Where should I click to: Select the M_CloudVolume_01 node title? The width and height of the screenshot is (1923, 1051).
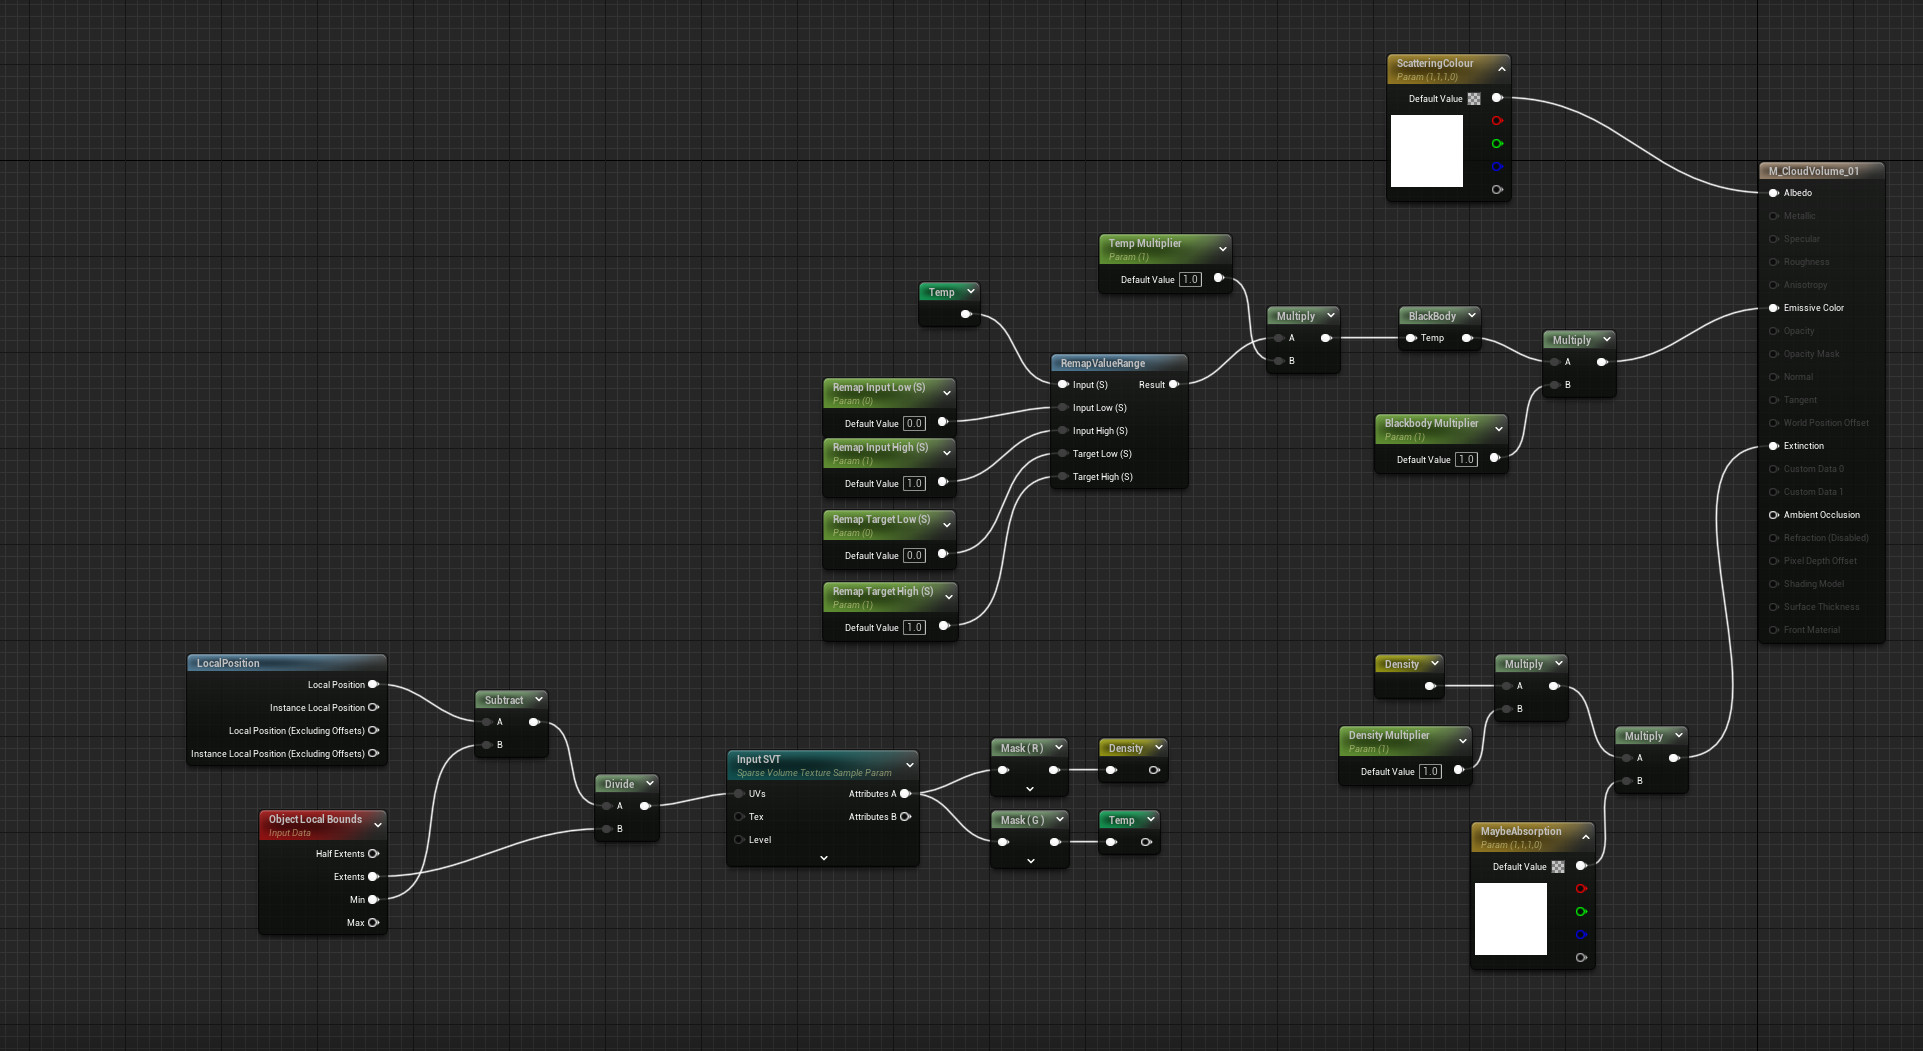tap(1814, 171)
